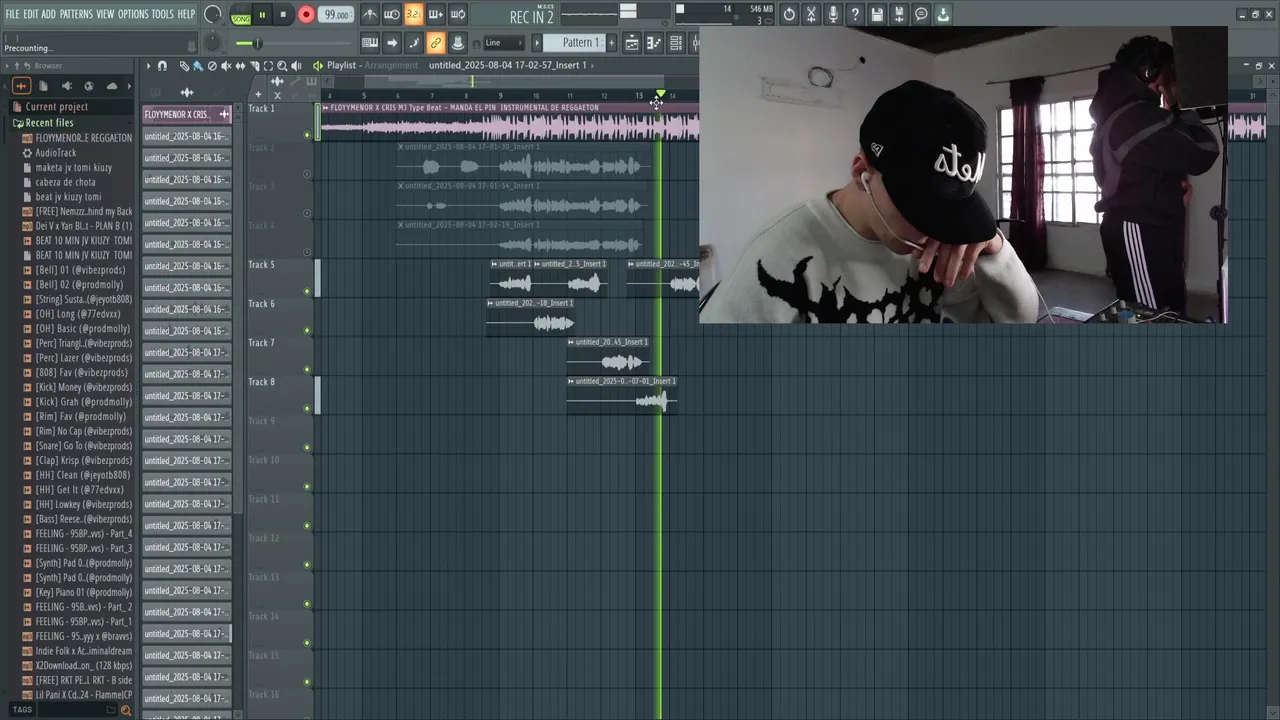Open 'AudioTrack' in Recent files

[56, 153]
